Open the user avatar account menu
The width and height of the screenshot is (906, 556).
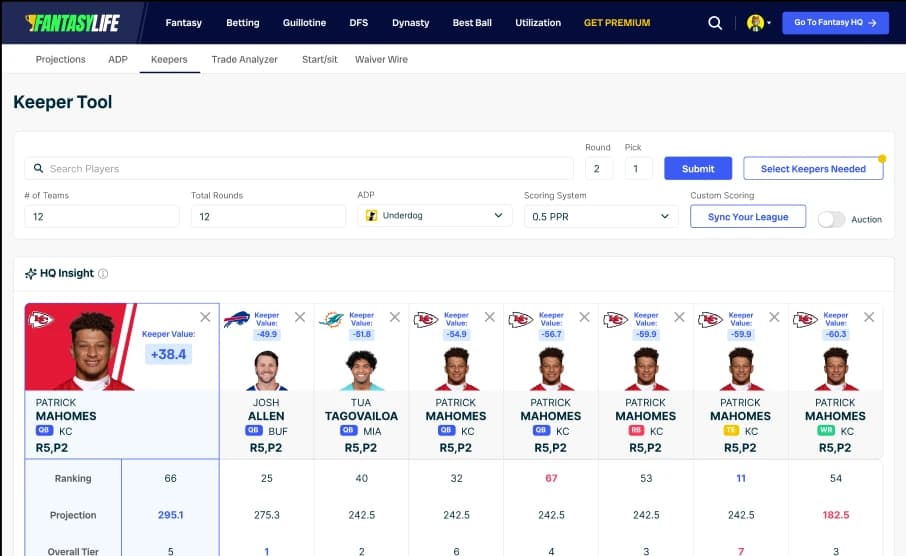click(755, 23)
